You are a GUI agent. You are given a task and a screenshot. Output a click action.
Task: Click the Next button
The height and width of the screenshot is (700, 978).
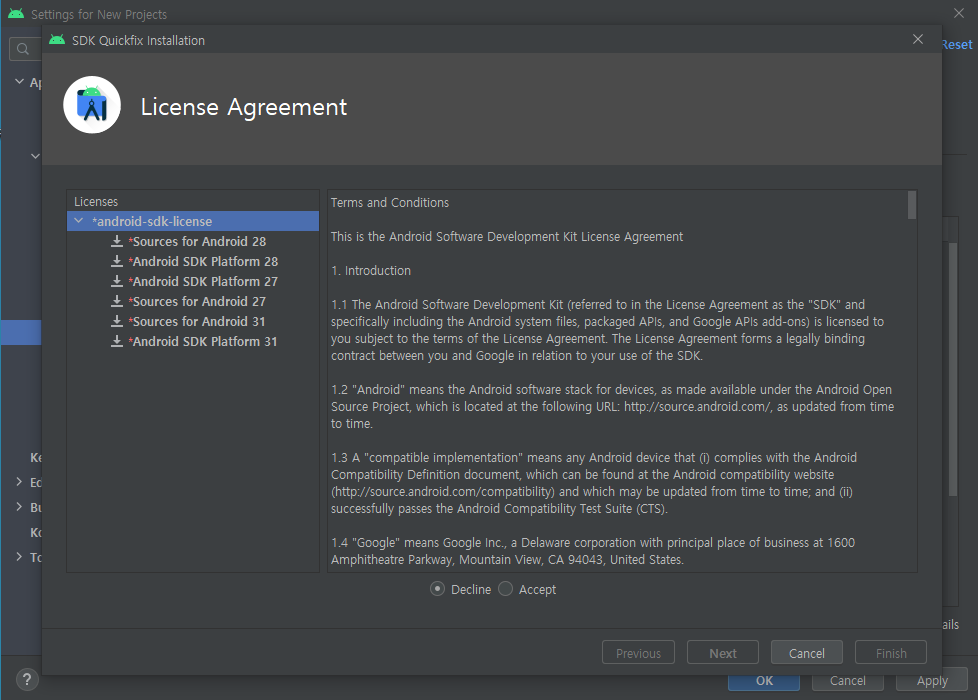[x=722, y=653]
